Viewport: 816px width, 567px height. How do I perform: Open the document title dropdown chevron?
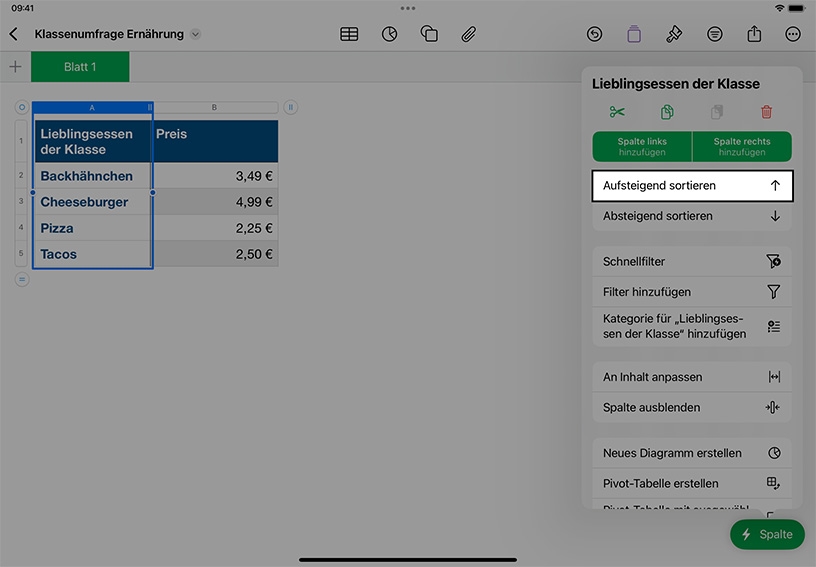point(195,34)
